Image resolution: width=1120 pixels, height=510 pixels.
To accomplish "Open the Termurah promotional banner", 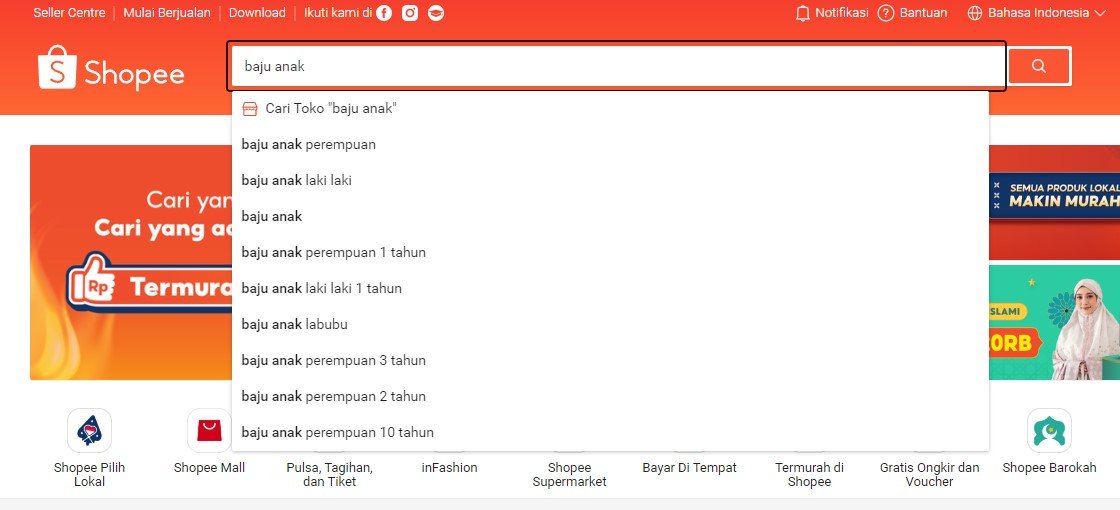I will pos(131,262).
